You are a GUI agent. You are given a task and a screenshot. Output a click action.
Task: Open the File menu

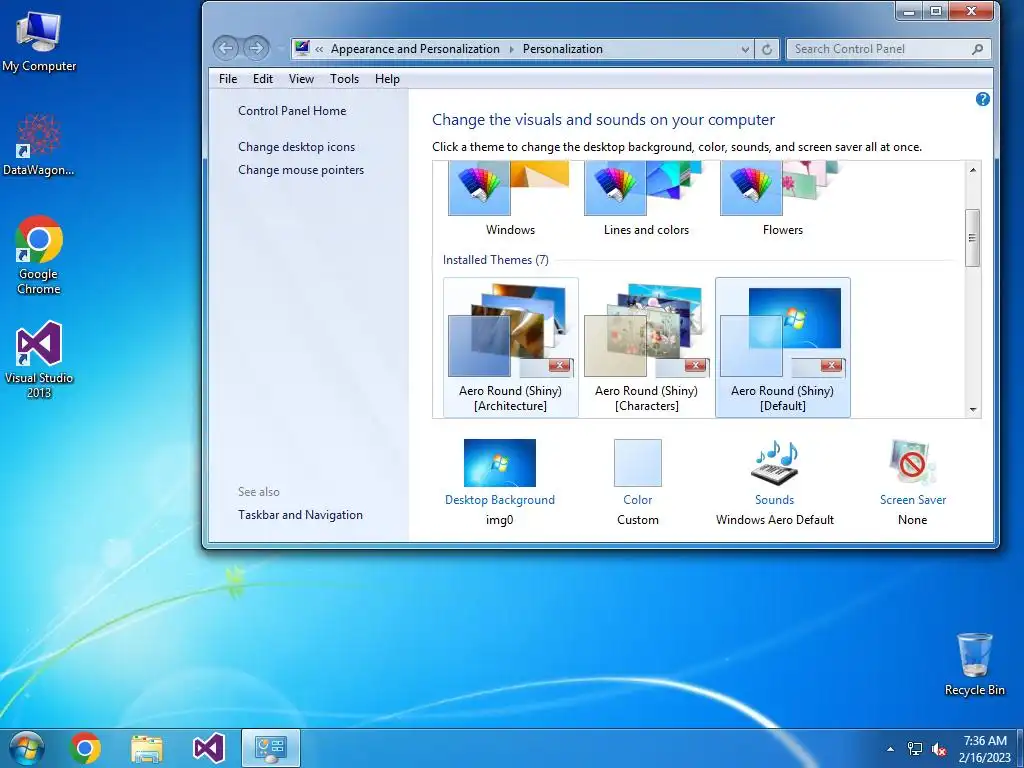[x=228, y=79]
